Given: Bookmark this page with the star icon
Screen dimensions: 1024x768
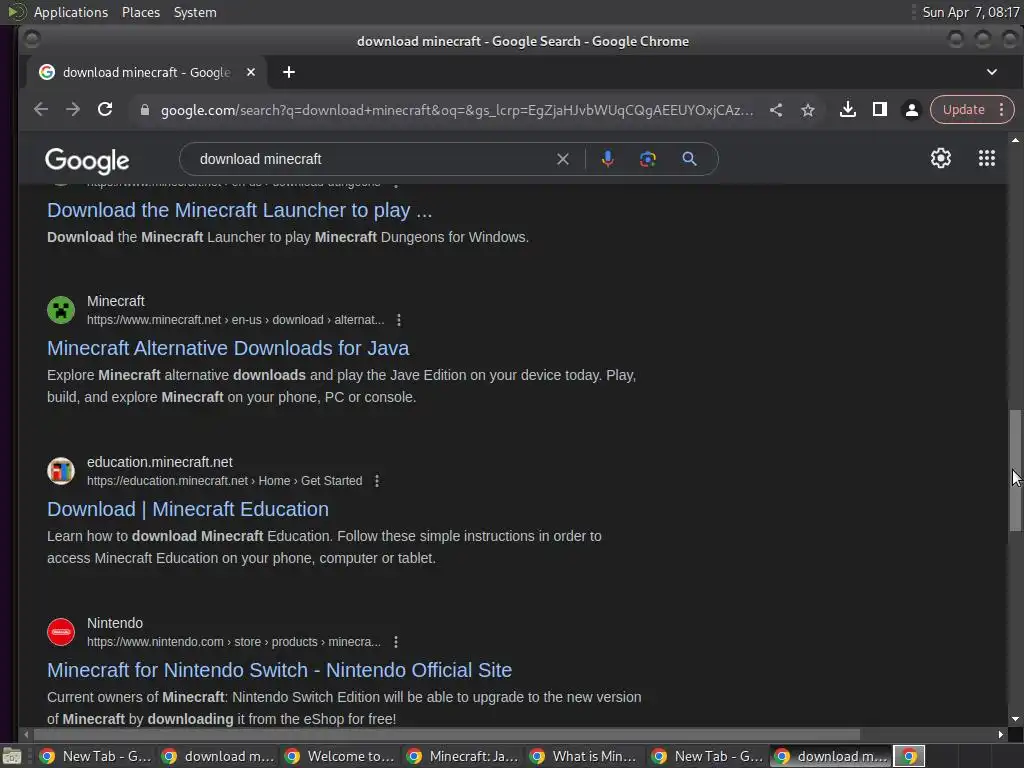Looking at the screenshot, I should pos(808,110).
